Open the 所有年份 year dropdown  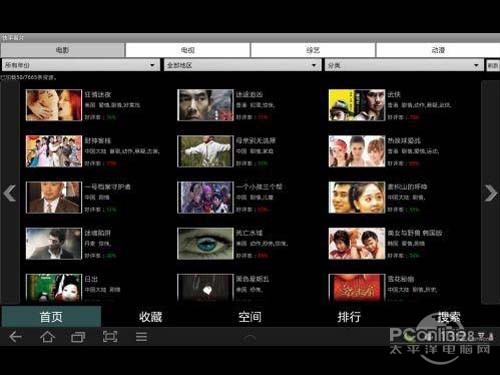(x=80, y=65)
